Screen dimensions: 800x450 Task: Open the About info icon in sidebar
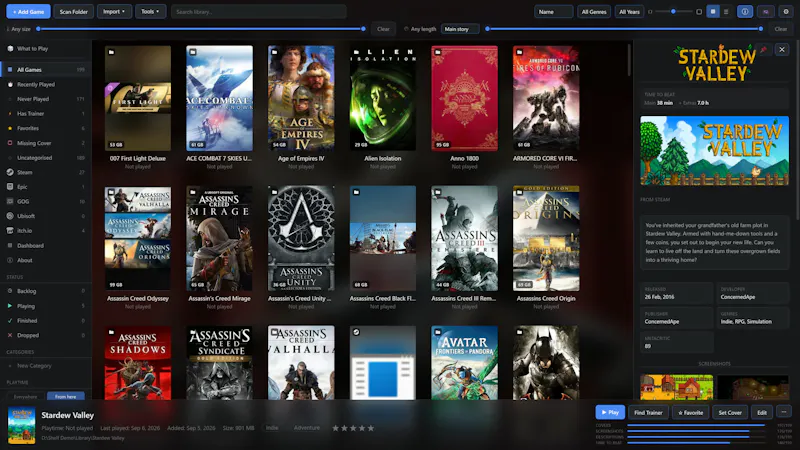[x=10, y=260]
